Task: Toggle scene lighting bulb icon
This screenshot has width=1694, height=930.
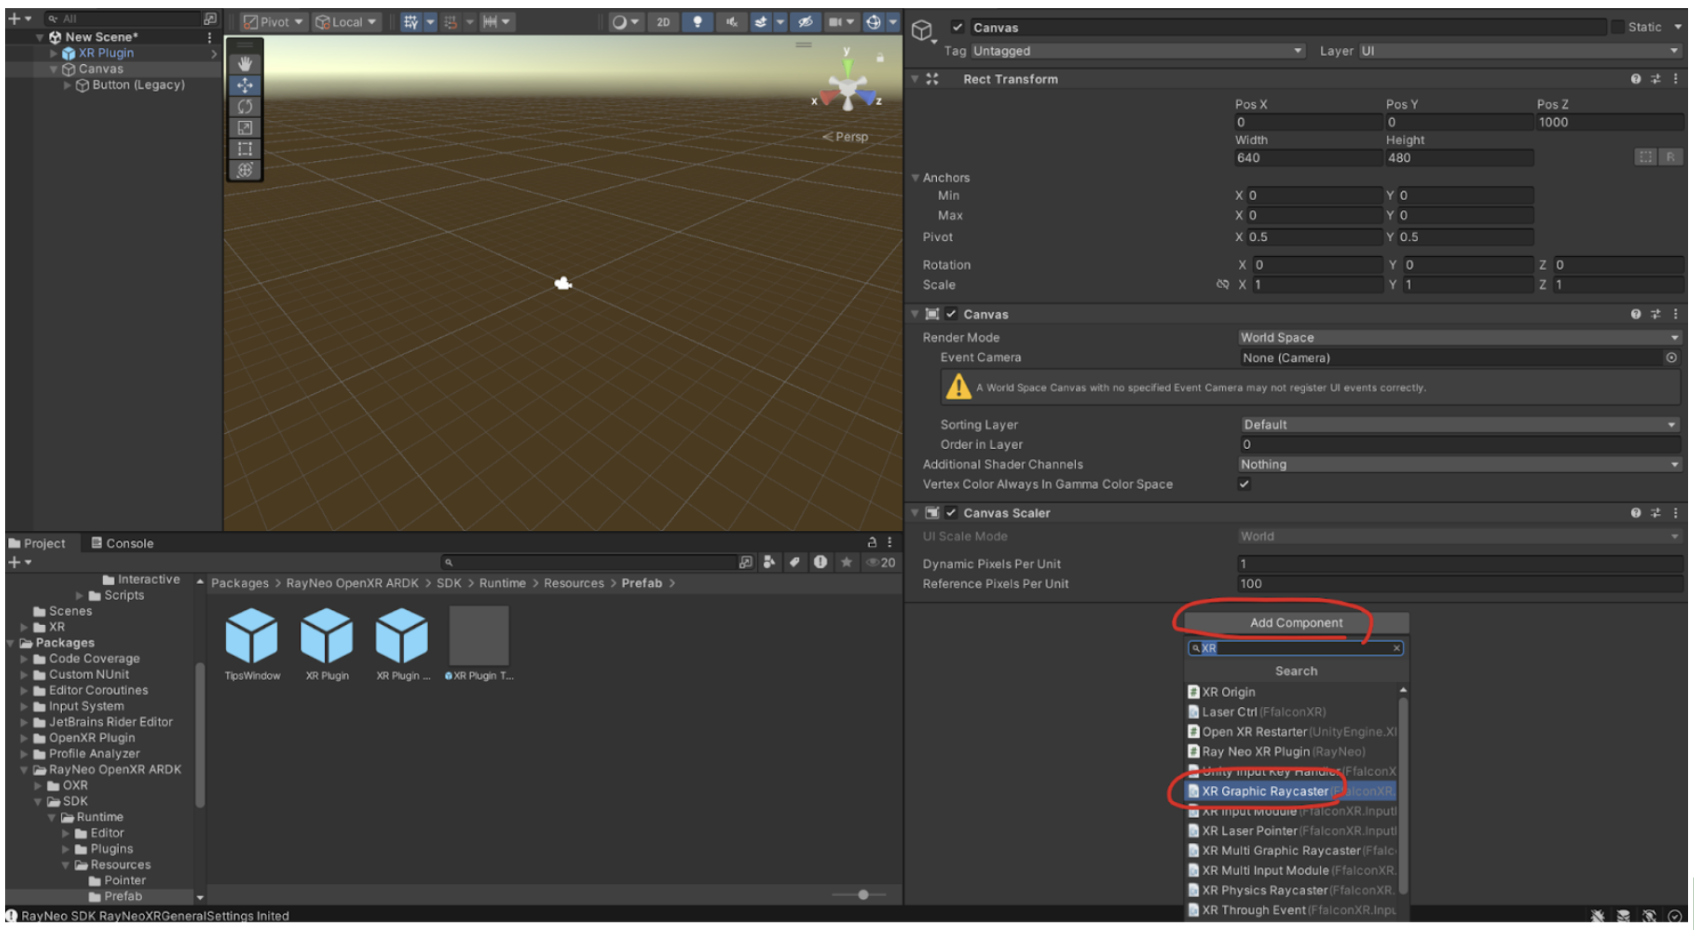Action: (698, 22)
